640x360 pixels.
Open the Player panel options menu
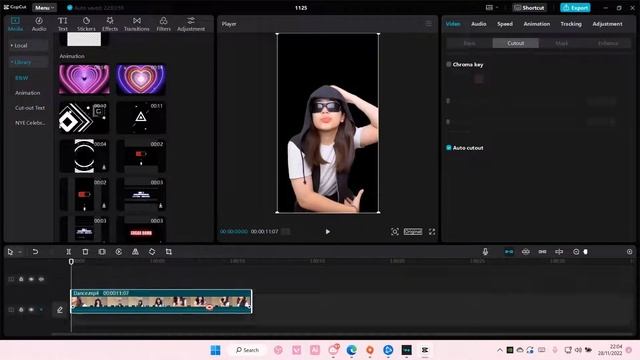429,24
